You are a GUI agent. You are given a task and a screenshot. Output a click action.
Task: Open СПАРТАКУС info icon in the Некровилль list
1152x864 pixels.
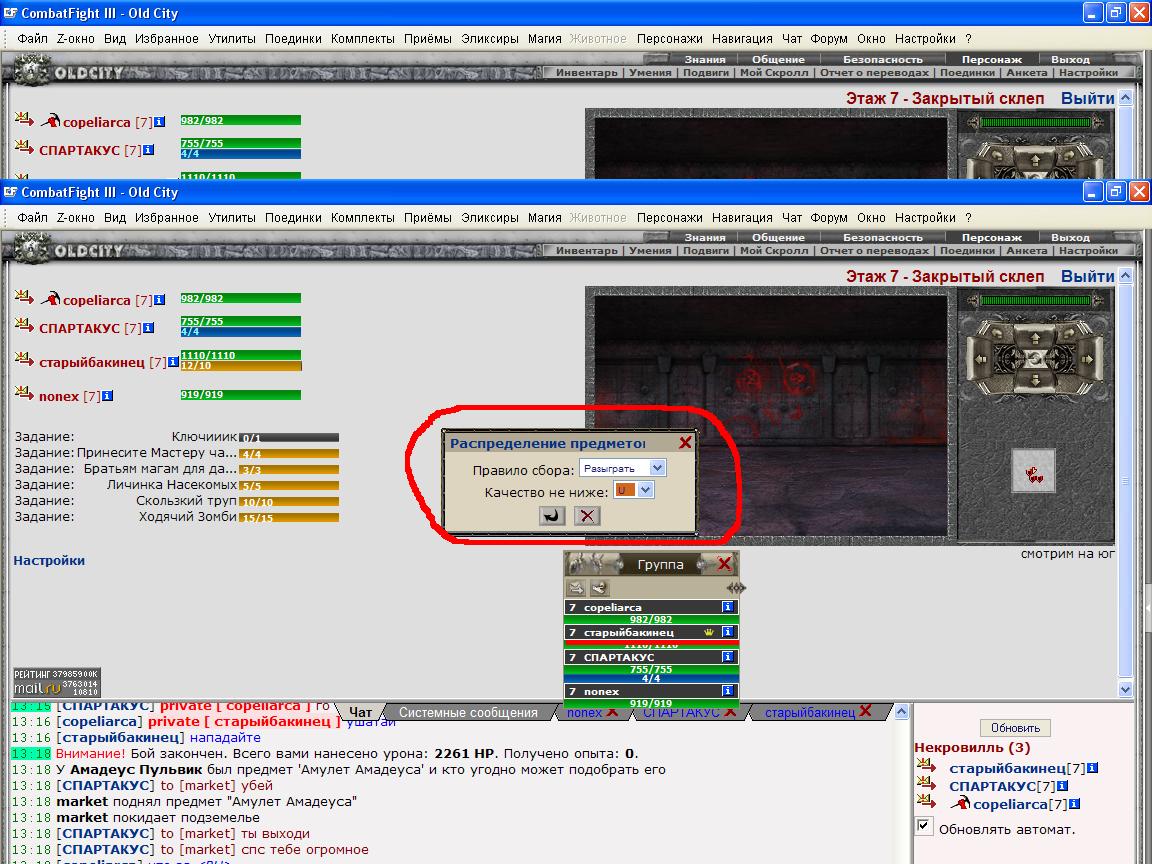click(1062, 786)
